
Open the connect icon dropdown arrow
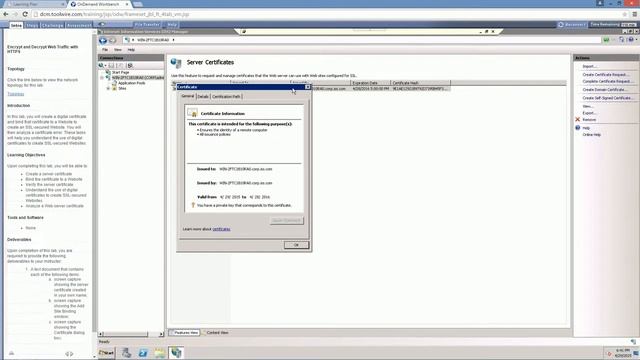tap(105, 65)
